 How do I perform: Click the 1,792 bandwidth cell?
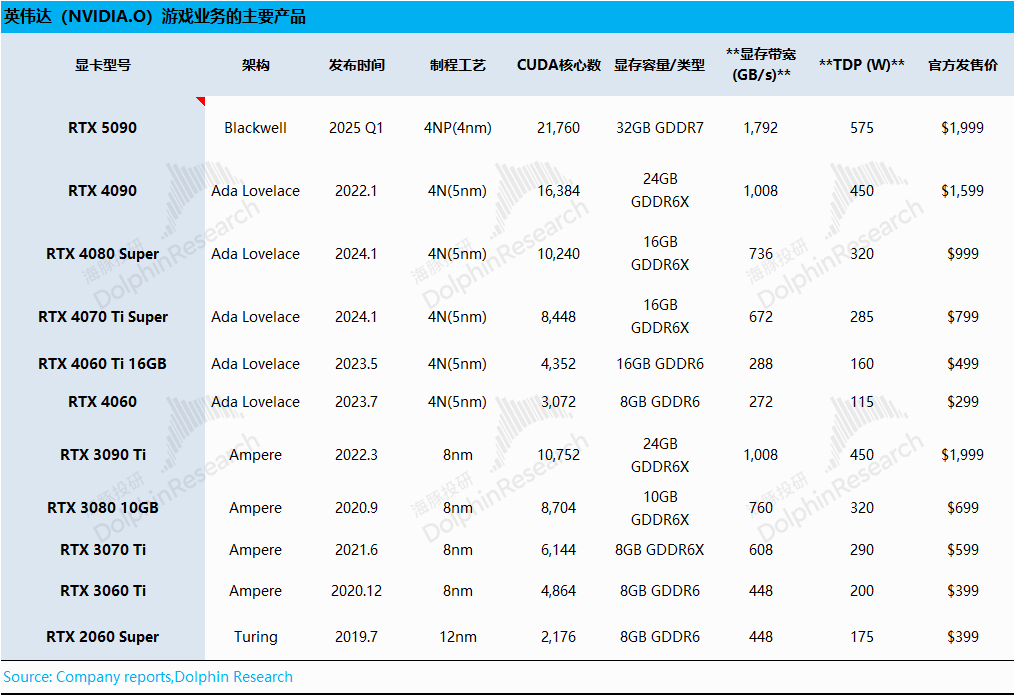tap(761, 128)
